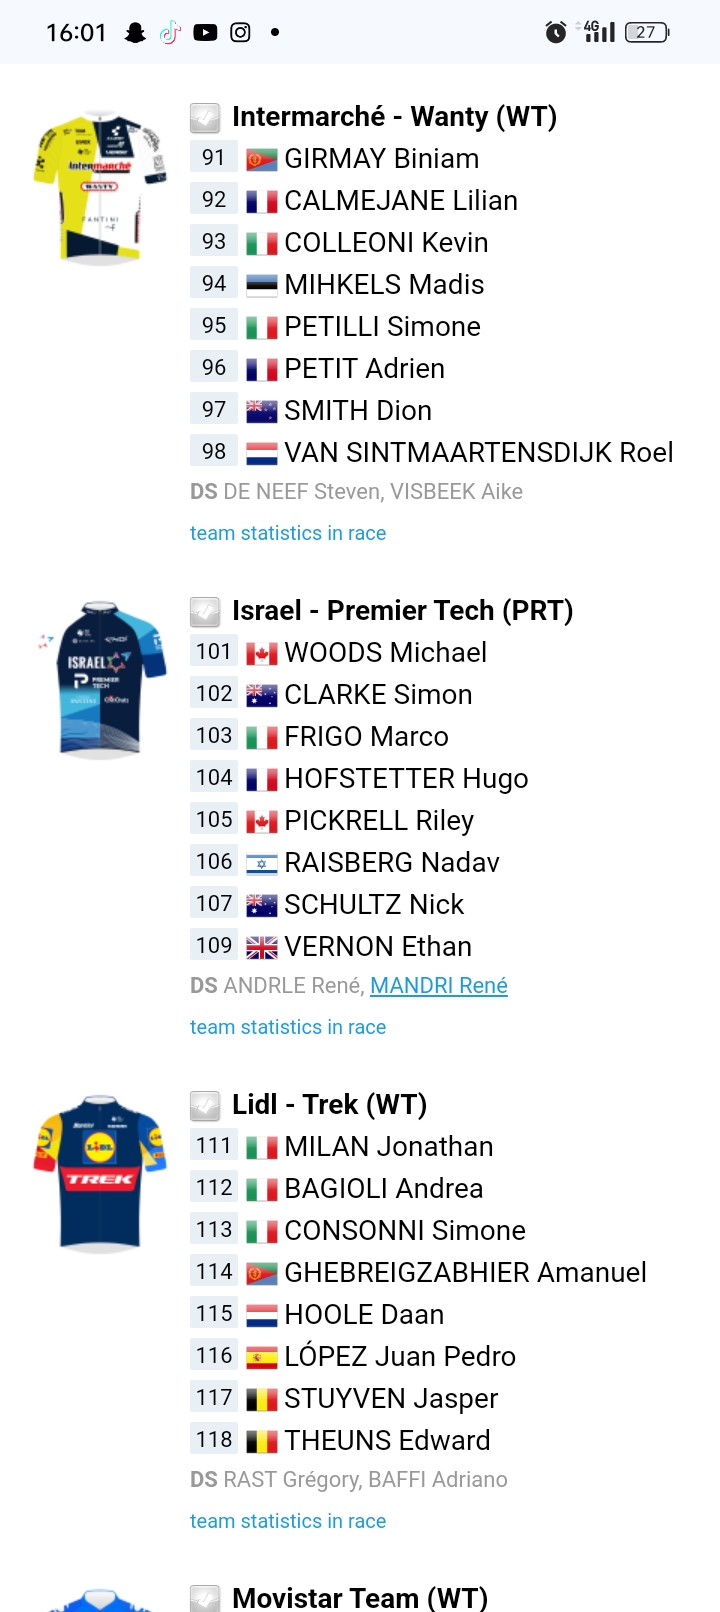The height and width of the screenshot is (1612, 720).
Task: Tick the checkbox beside Lidl - Trek
Action: (205, 1106)
